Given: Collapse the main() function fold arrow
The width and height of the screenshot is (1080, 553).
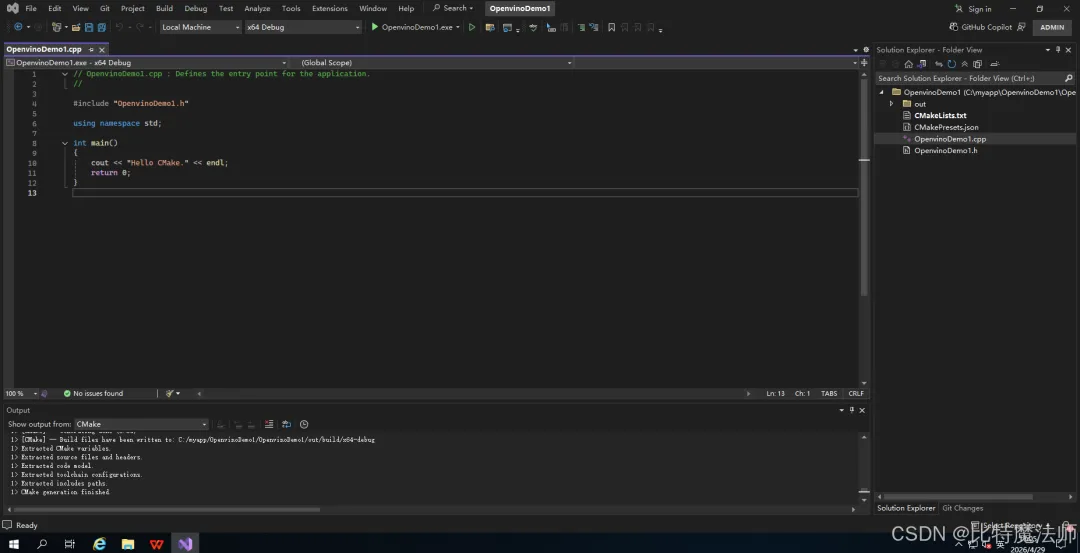Looking at the screenshot, I should coord(65,143).
